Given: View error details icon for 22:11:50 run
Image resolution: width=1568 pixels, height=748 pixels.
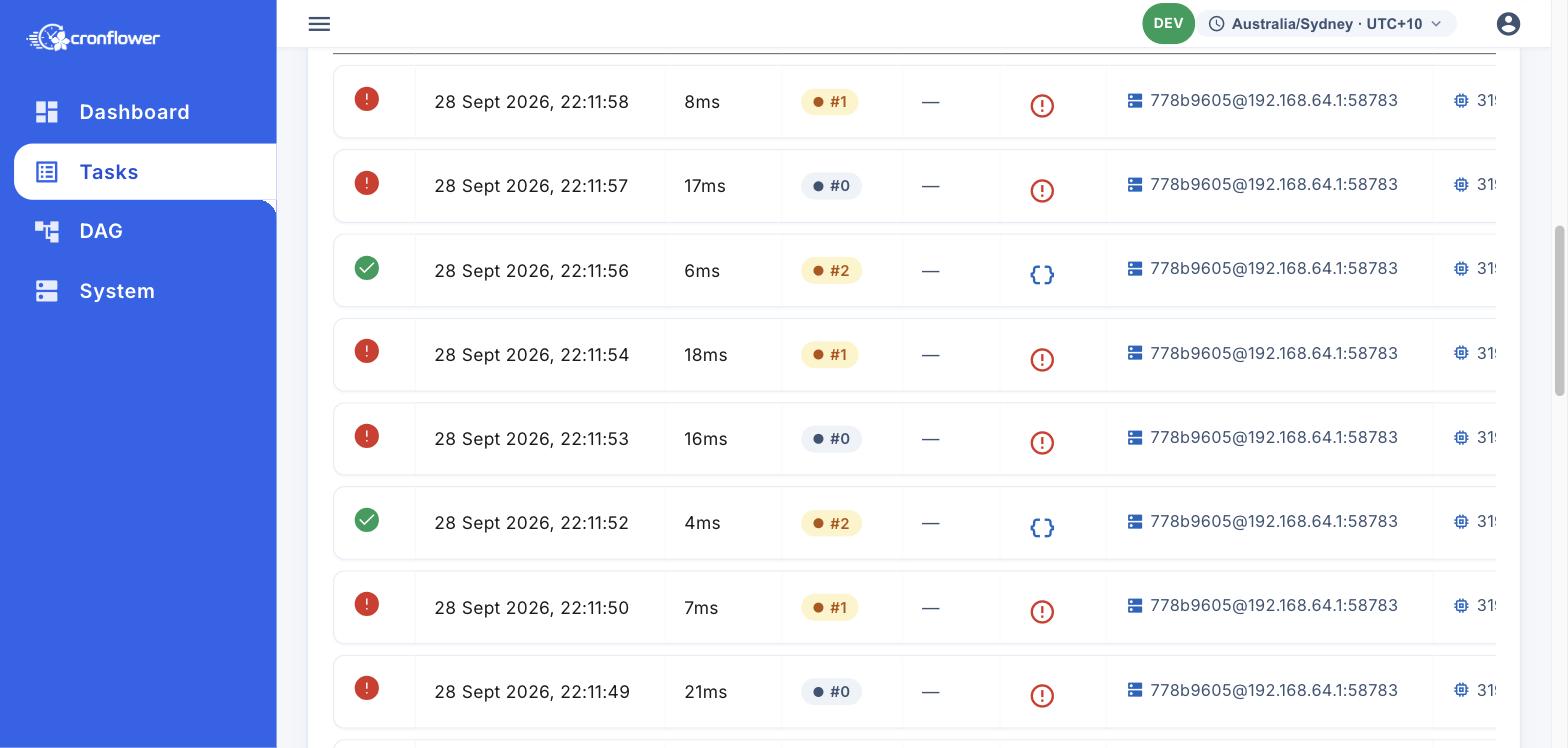Looking at the screenshot, I should coord(1042,611).
